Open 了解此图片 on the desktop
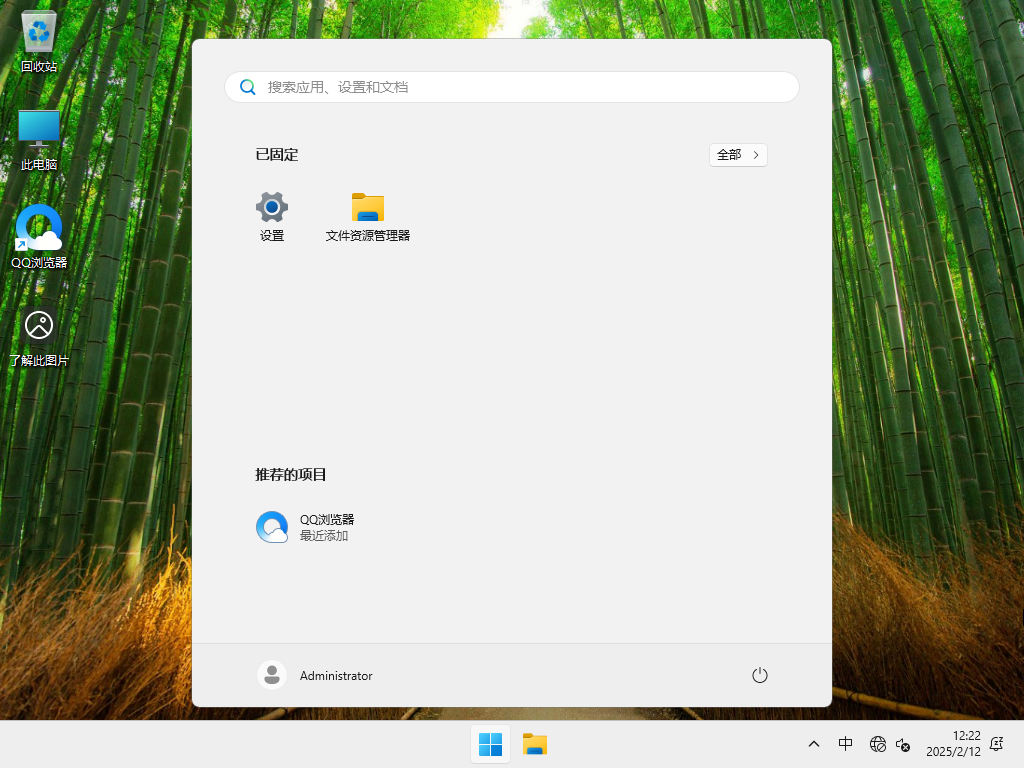Viewport: 1024px width, 768px height. click(38, 327)
